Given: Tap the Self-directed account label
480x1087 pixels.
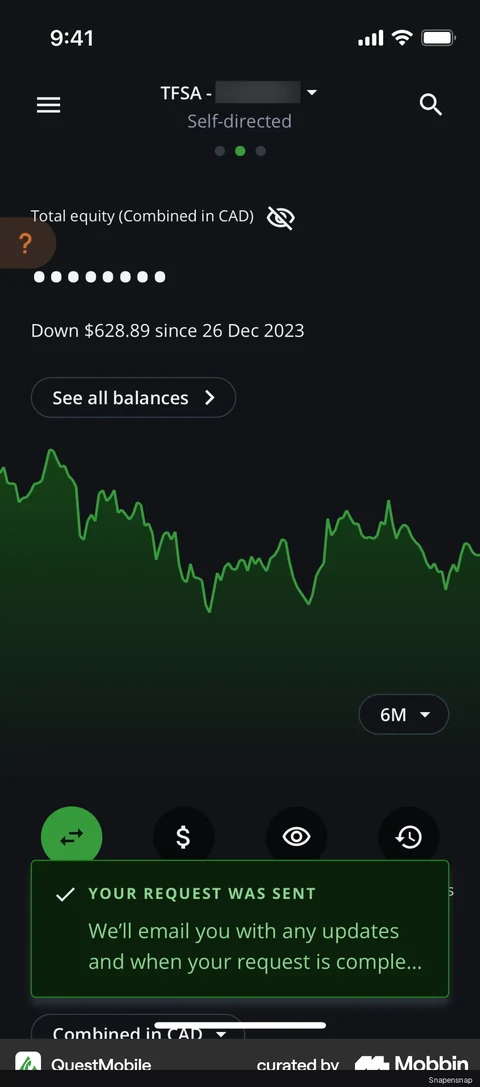Looking at the screenshot, I should click(x=239, y=121).
